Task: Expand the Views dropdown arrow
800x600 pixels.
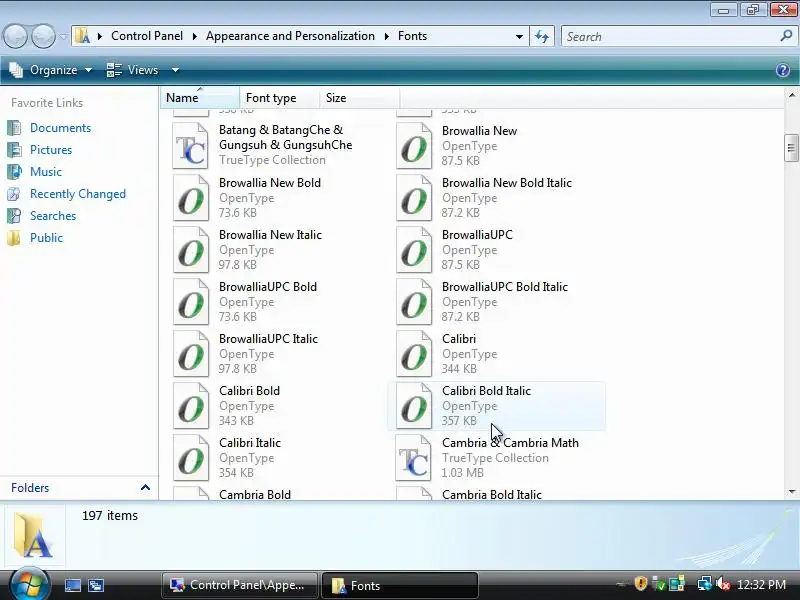Action: 175,70
